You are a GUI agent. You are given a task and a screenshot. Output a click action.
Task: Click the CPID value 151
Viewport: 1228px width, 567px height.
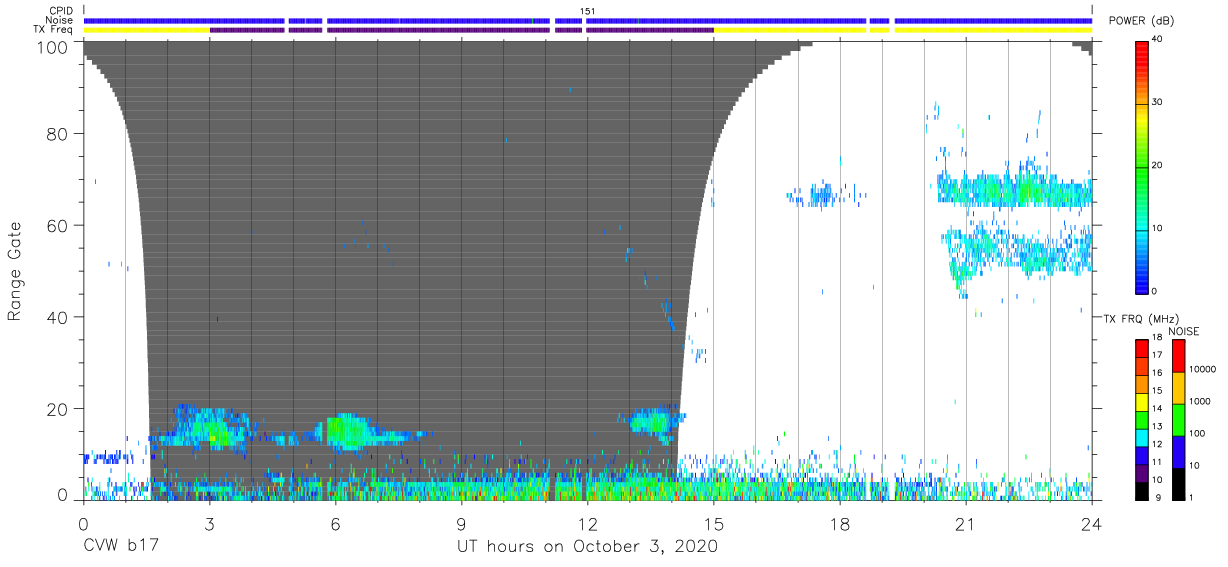[x=587, y=11]
